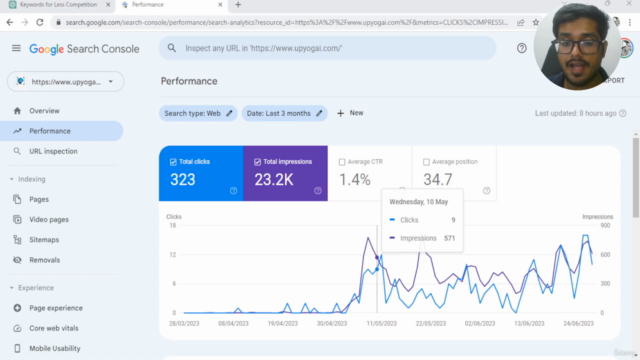Click the browser address bar URL
640x360 pixels.
point(287,22)
